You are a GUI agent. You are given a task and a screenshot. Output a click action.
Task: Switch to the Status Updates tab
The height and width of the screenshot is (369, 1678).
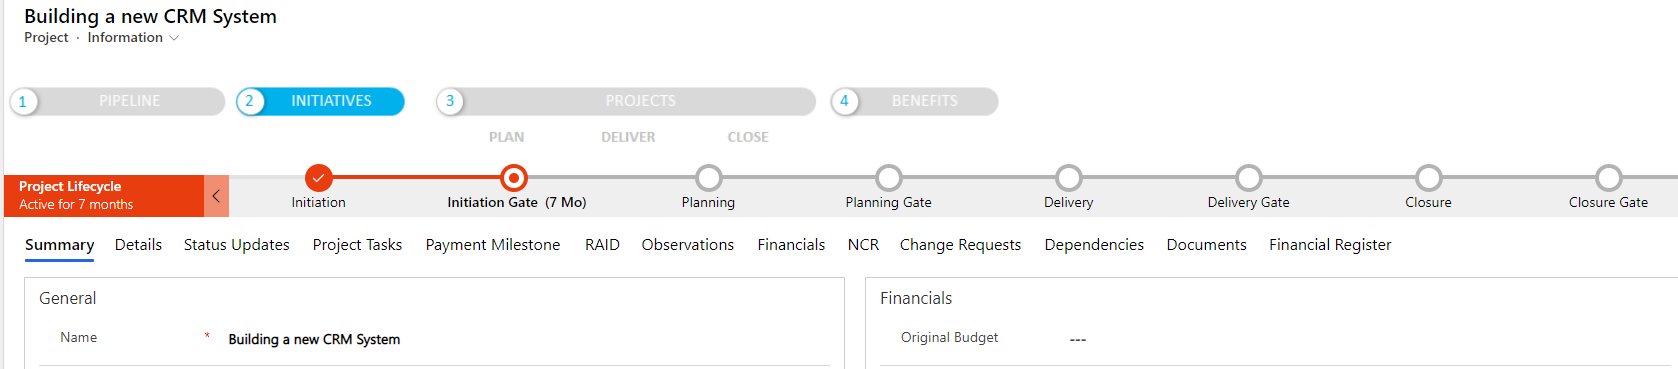(x=237, y=245)
